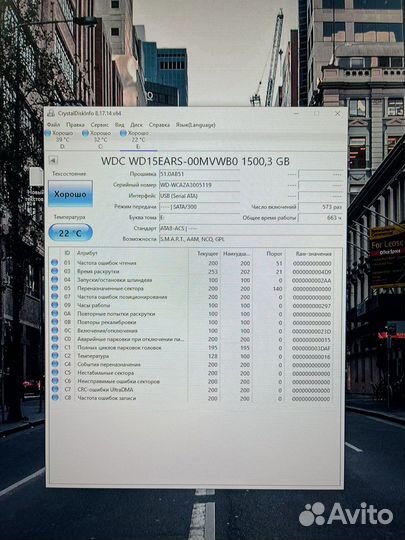The image size is (405, 540).
Task: Click status circle for attribute 09
Action: point(54,305)
